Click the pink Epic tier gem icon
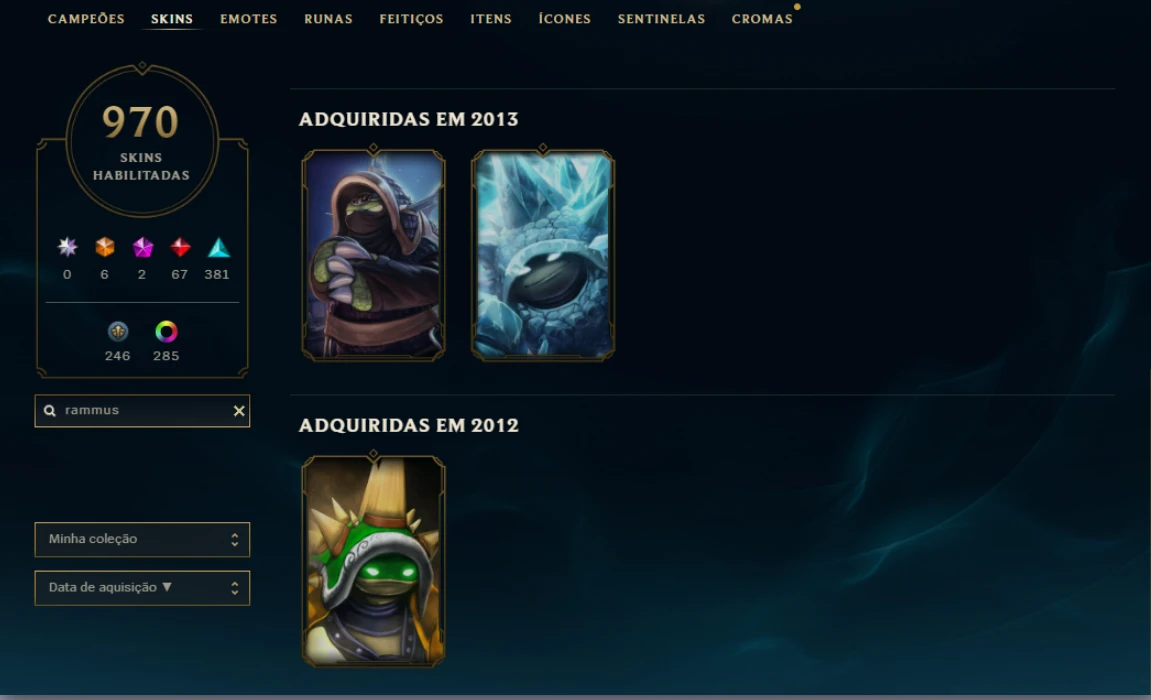This screenshot has height=700, width=1151. pos(142,247)
